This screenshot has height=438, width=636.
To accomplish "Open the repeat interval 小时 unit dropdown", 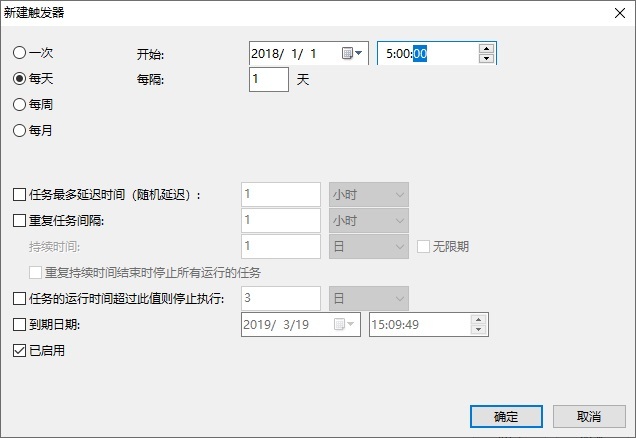I will (x=369, y=221).
